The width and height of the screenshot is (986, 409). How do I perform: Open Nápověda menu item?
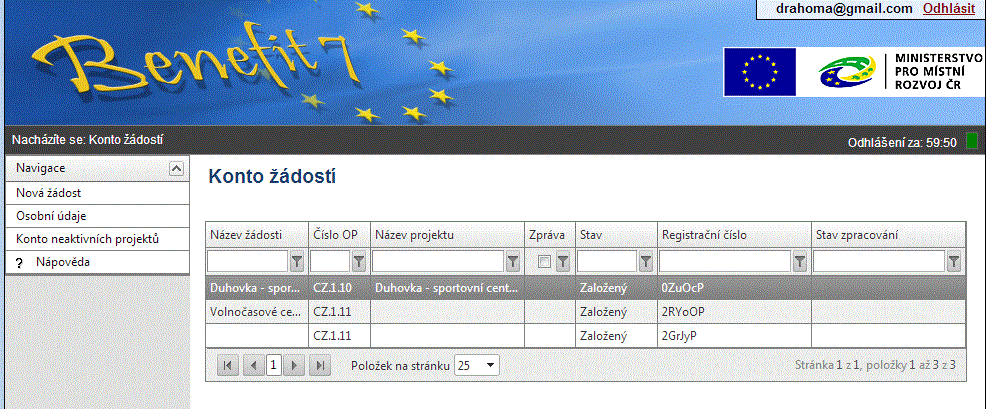coord(97,262)
